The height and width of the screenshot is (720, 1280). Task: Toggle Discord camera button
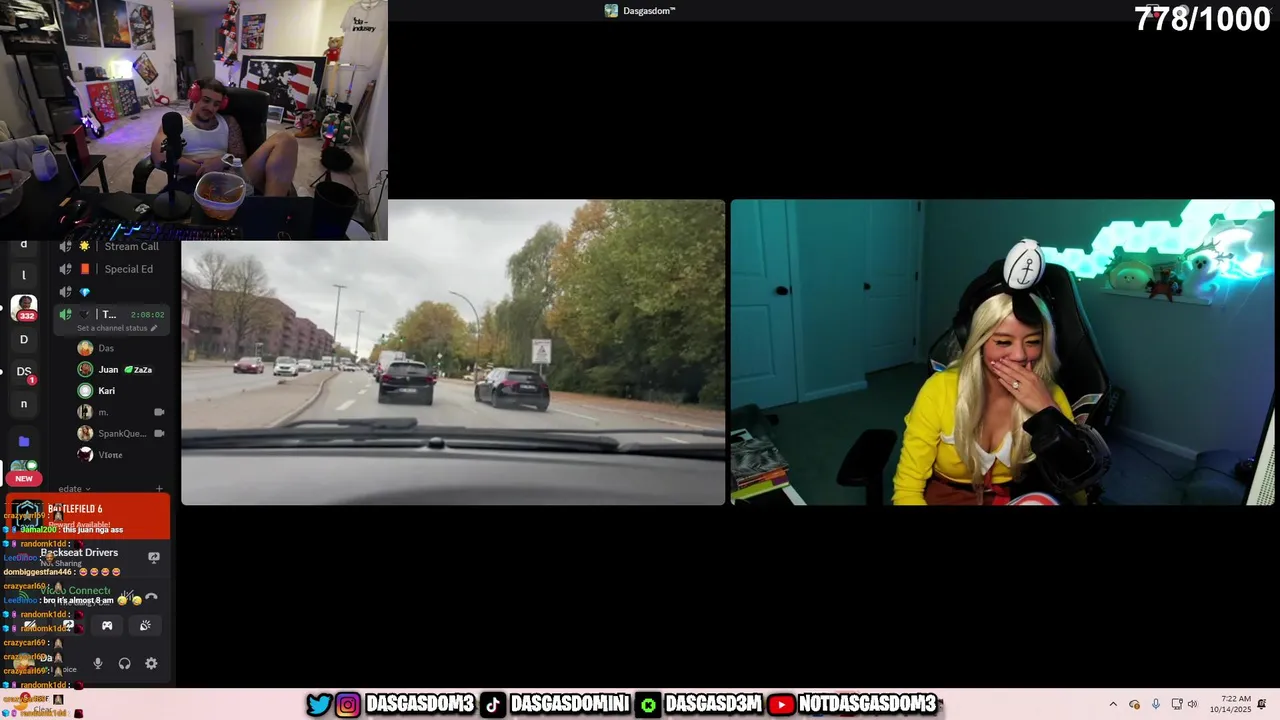tap(30, 626)
